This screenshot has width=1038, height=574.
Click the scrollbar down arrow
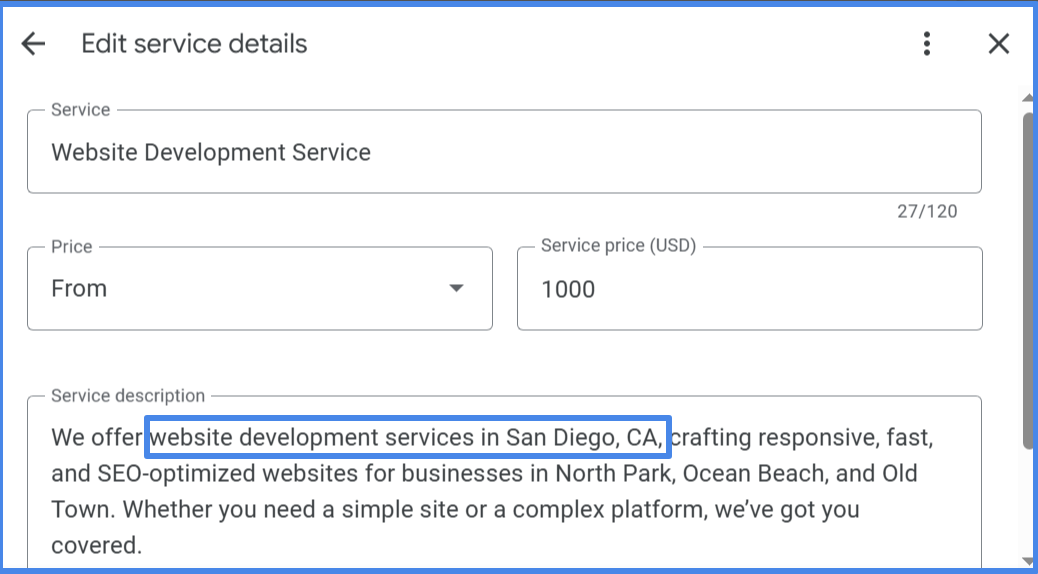(1028, 563)
